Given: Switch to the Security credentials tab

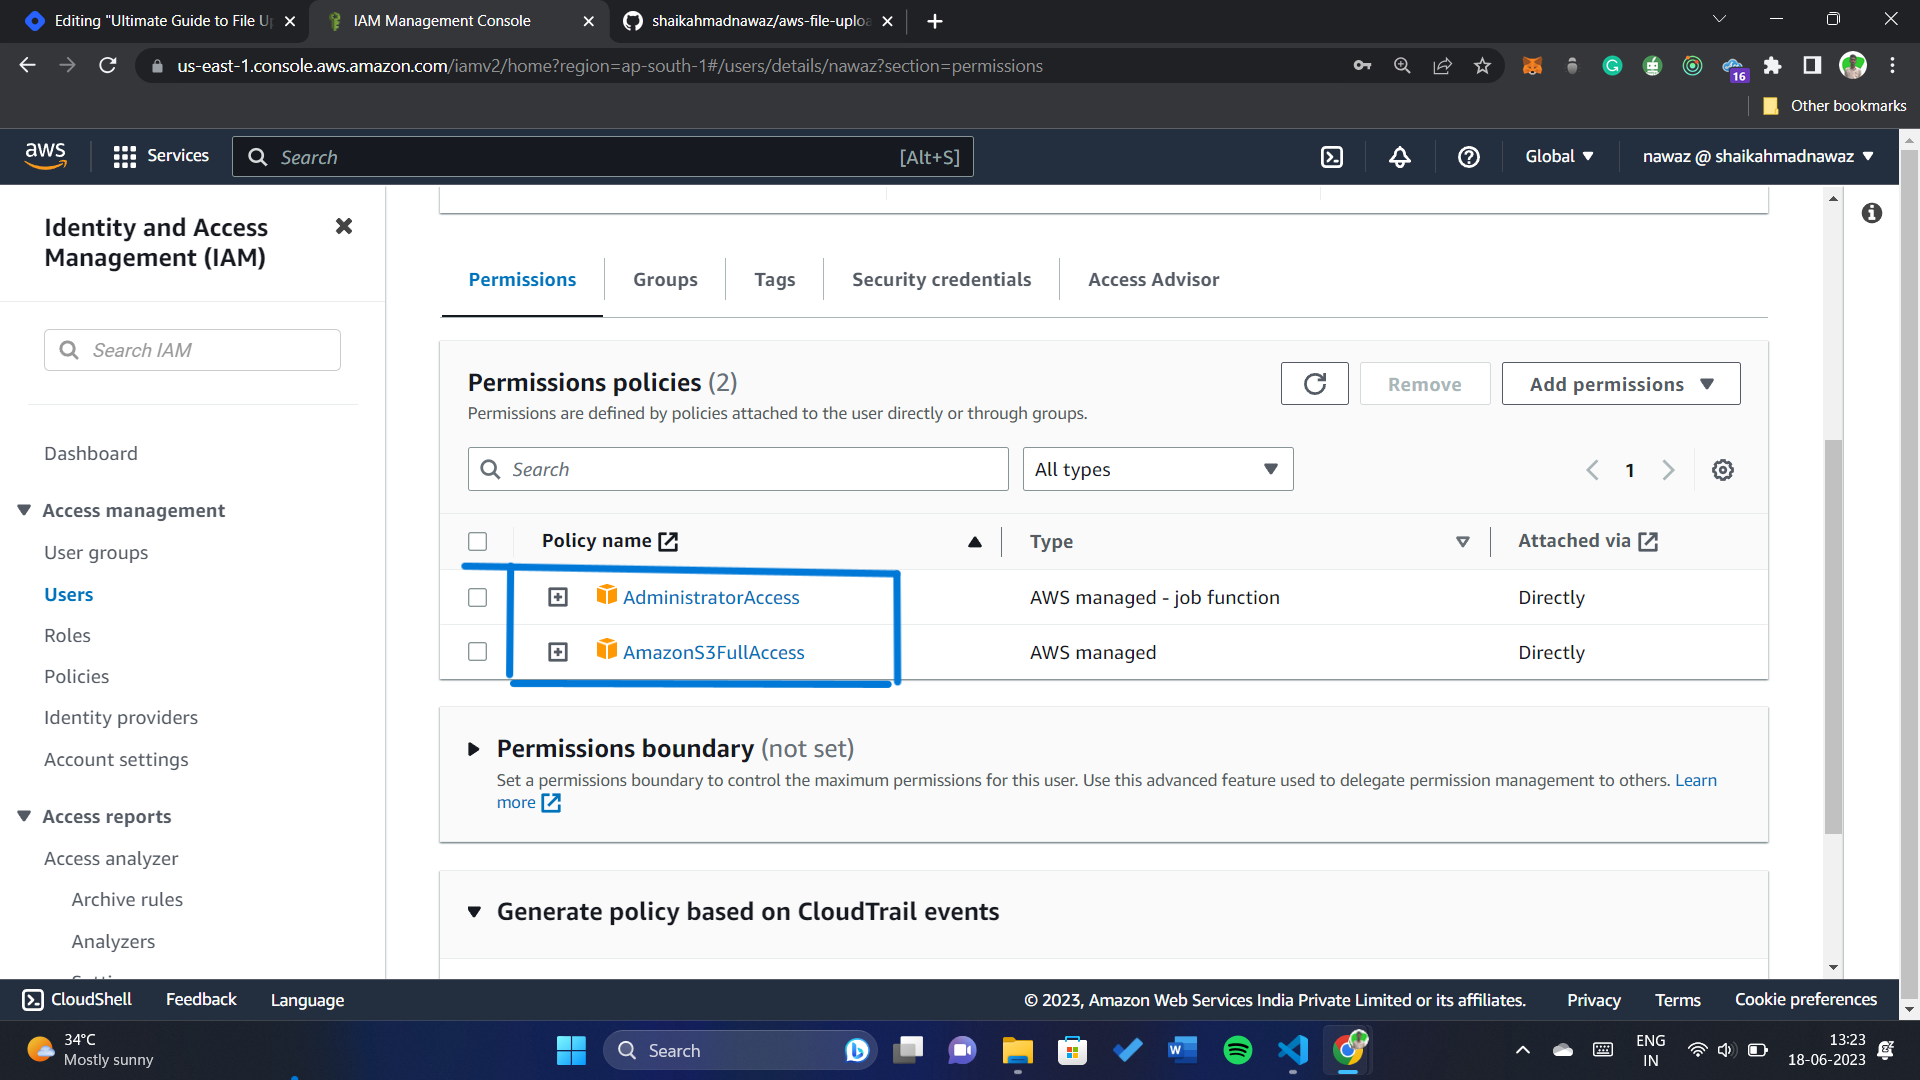Looking at the screenshot, I should click(x=941, y=280).
